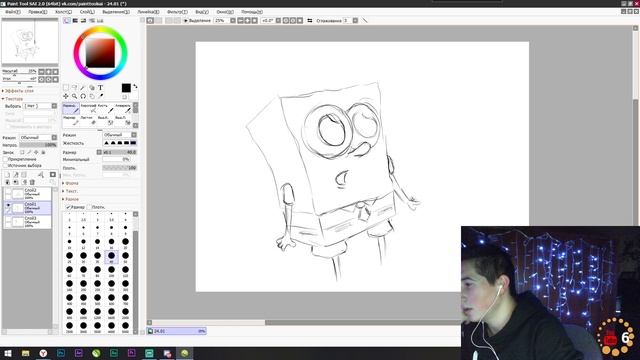Select the lasso selection tool

tap(74, 88)
